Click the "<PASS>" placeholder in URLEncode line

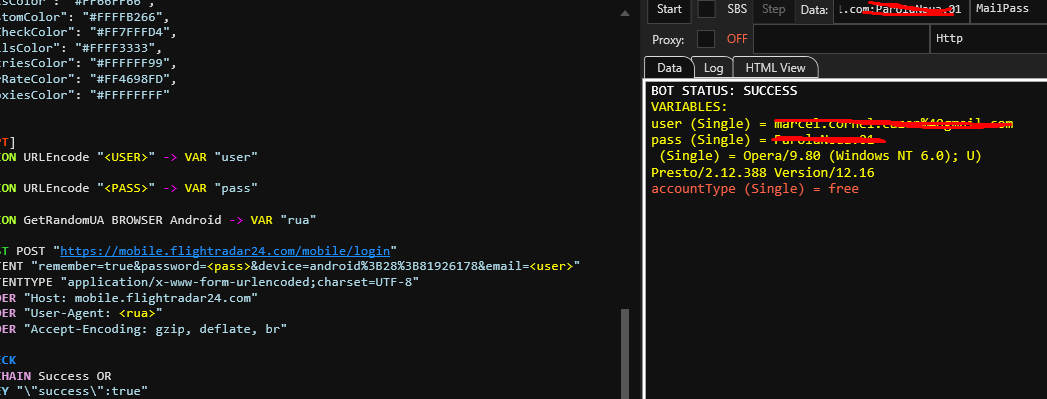[126, 188]
